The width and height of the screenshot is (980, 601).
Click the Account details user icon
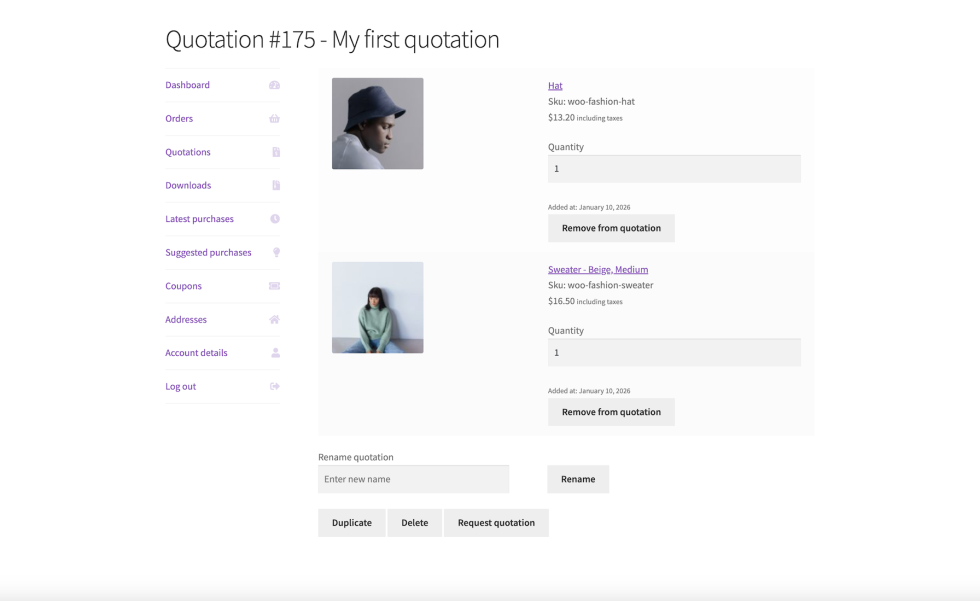[x=275, y=353]
